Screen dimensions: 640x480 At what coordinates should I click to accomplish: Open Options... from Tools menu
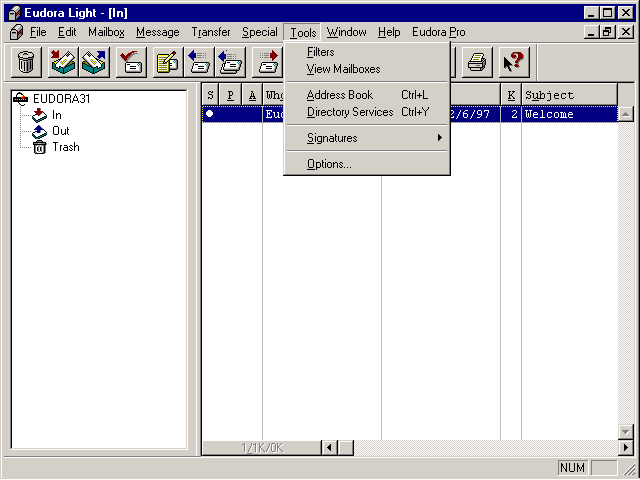coord(367,164)
